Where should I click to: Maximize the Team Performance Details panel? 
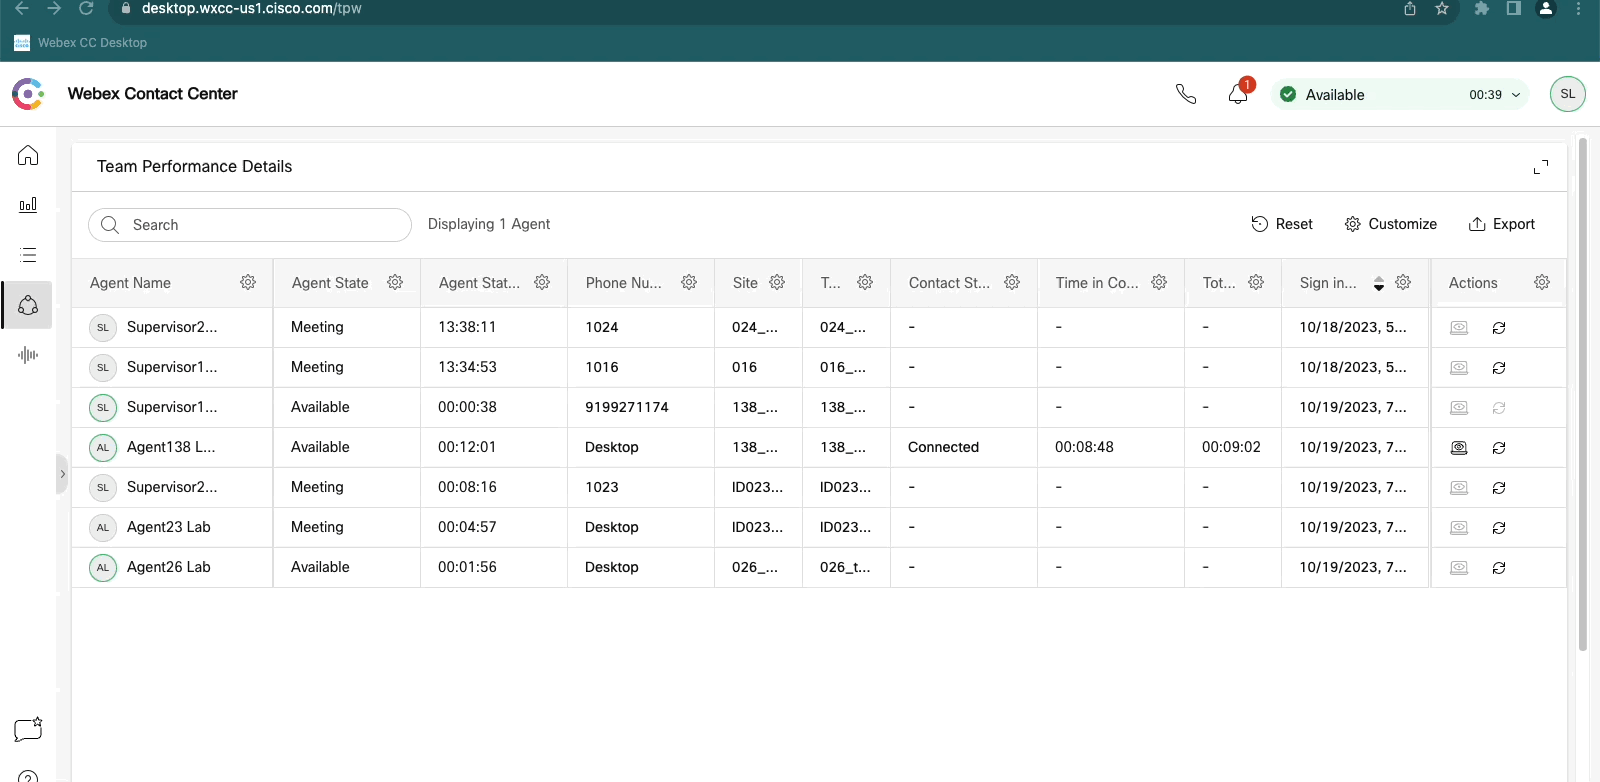(x=1540, y=167)
